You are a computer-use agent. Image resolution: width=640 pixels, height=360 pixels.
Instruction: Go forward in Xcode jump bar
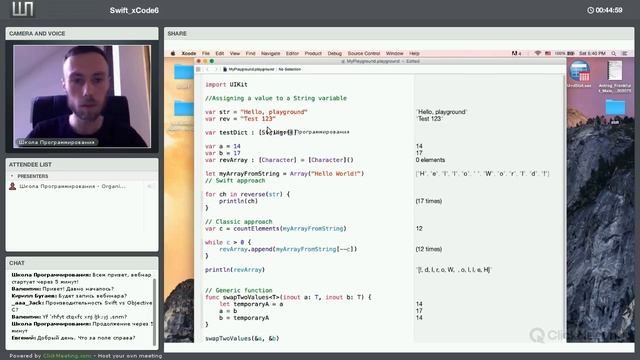point(216,69)
